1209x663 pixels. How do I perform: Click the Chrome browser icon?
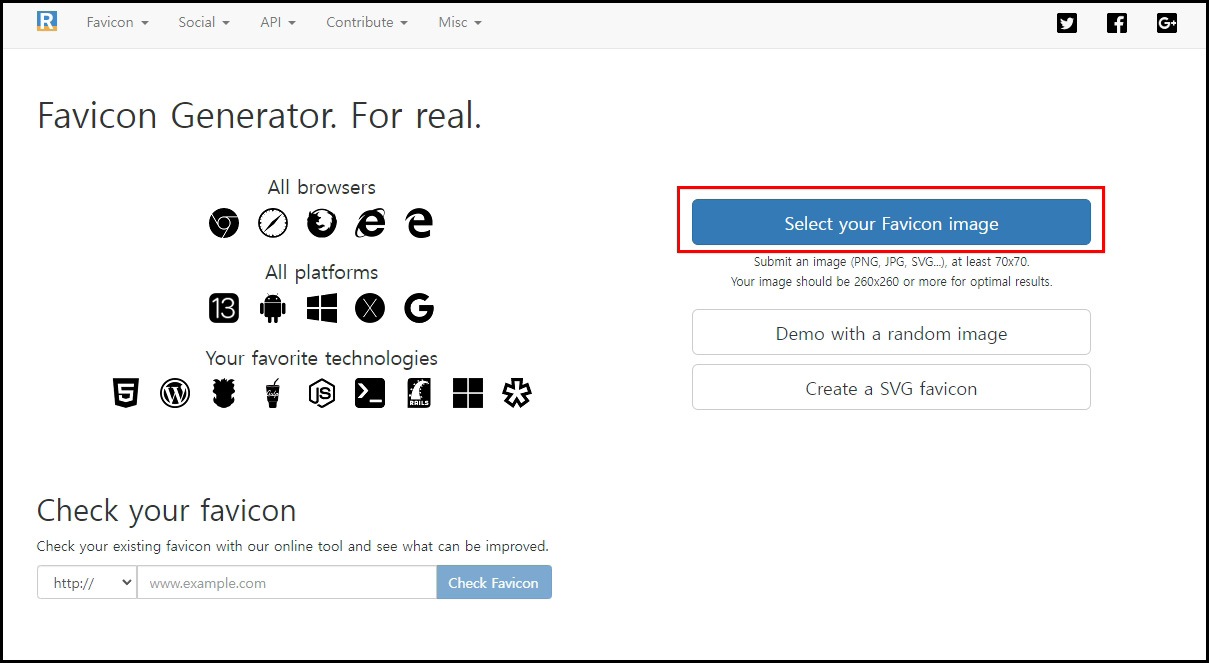pyautogui.click(x=224, y=223)
